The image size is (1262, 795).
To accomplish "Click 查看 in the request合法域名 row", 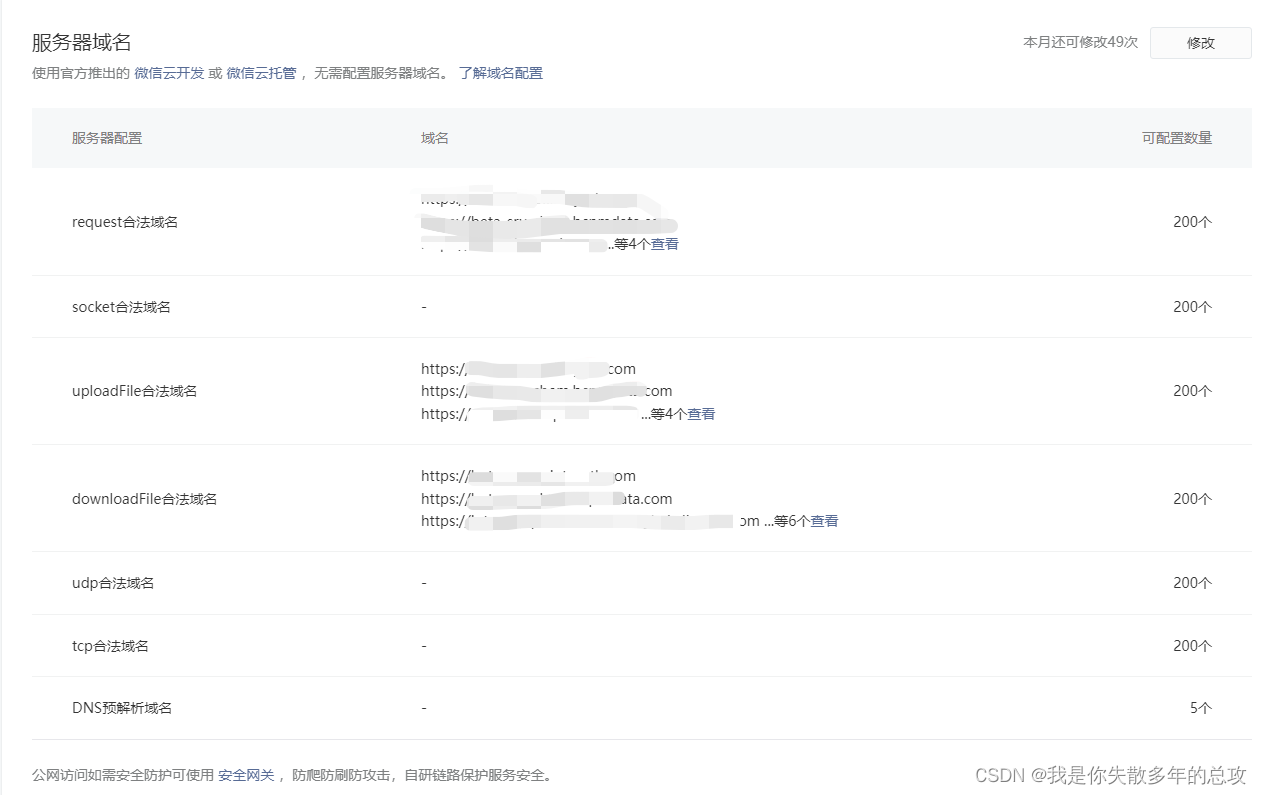I will pos(665,243).
